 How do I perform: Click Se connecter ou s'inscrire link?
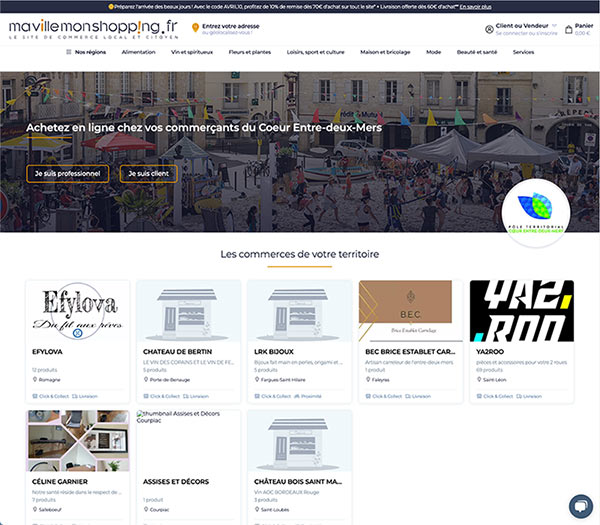click(527, 33)
